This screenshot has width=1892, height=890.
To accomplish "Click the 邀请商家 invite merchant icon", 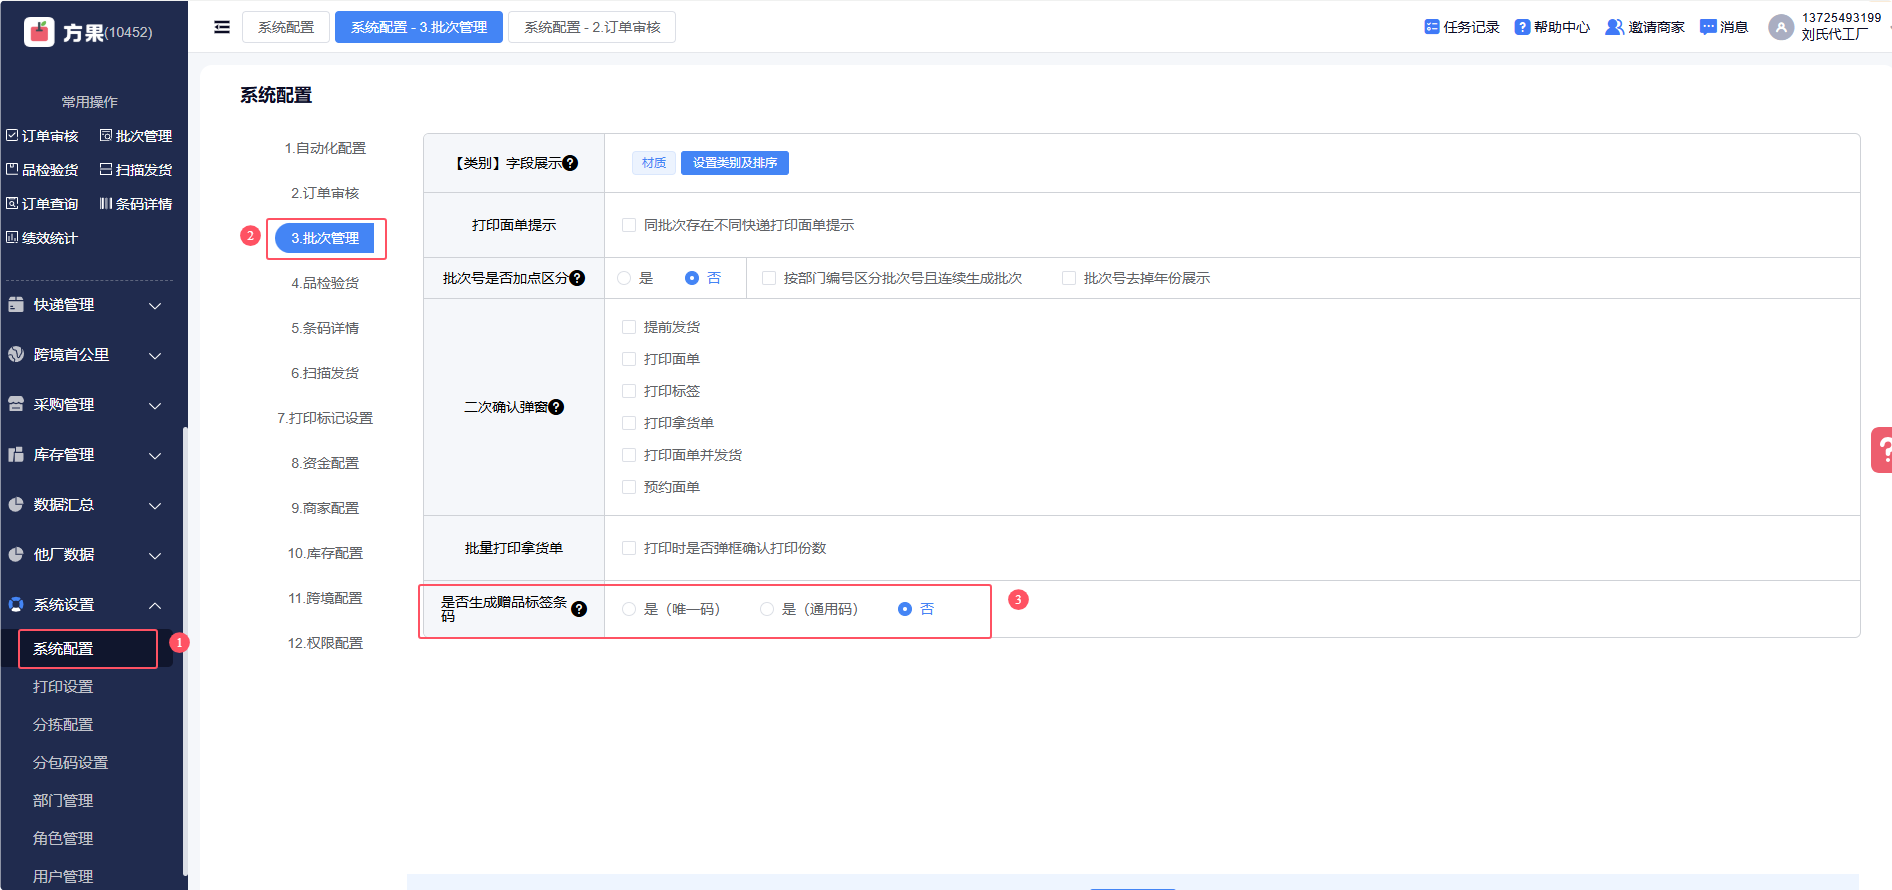I will (x=1613, y=27).
